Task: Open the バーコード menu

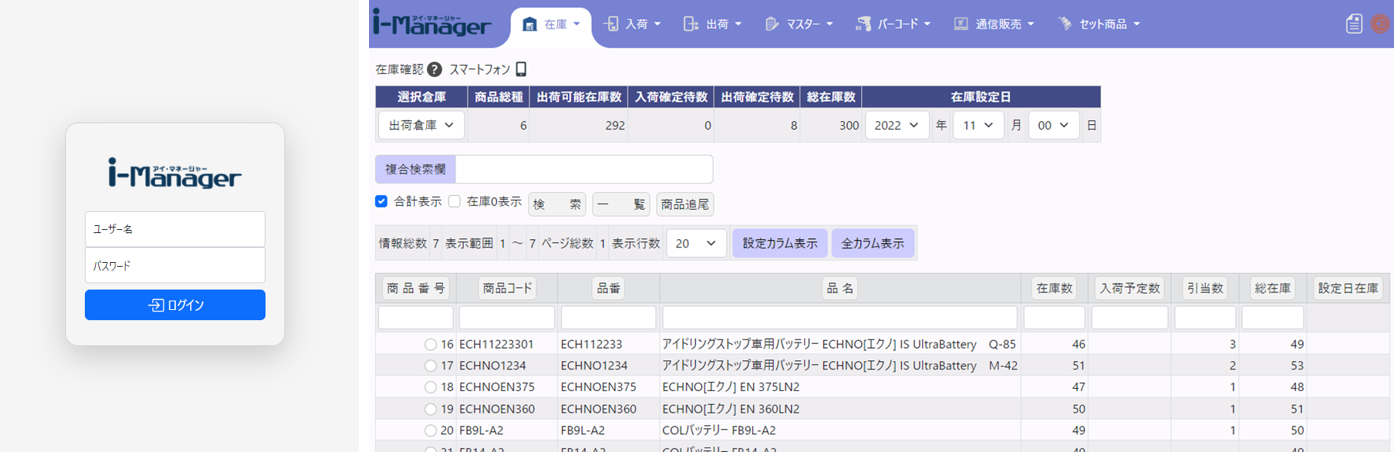Action: tap(894, 24)
